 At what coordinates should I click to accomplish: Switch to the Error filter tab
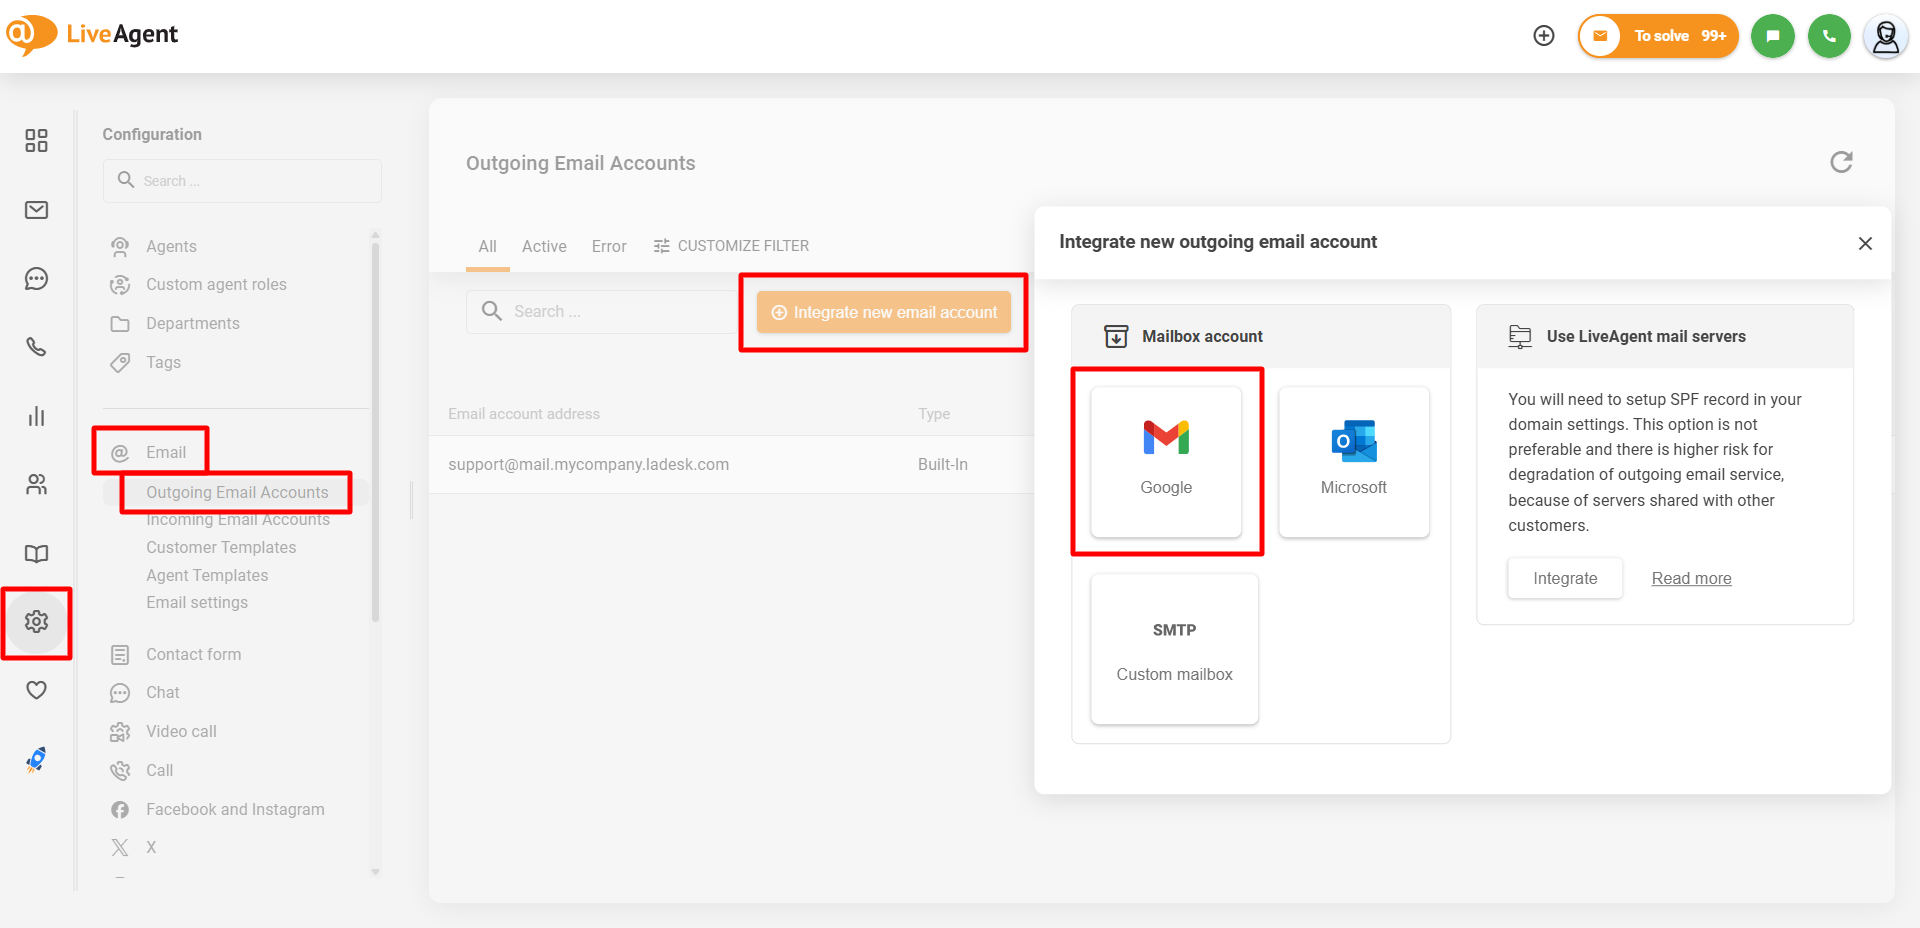pos(608,247)
